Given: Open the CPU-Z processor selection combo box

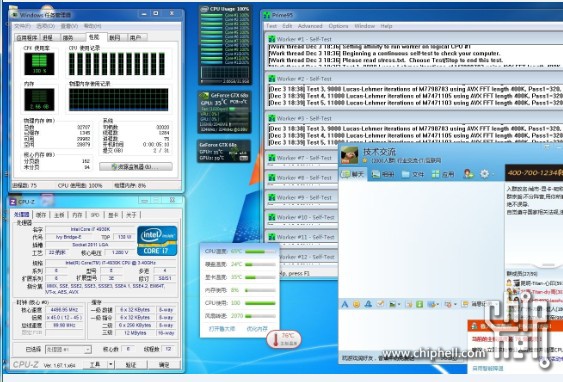Looking at the screenshot, I should (68, 349).
